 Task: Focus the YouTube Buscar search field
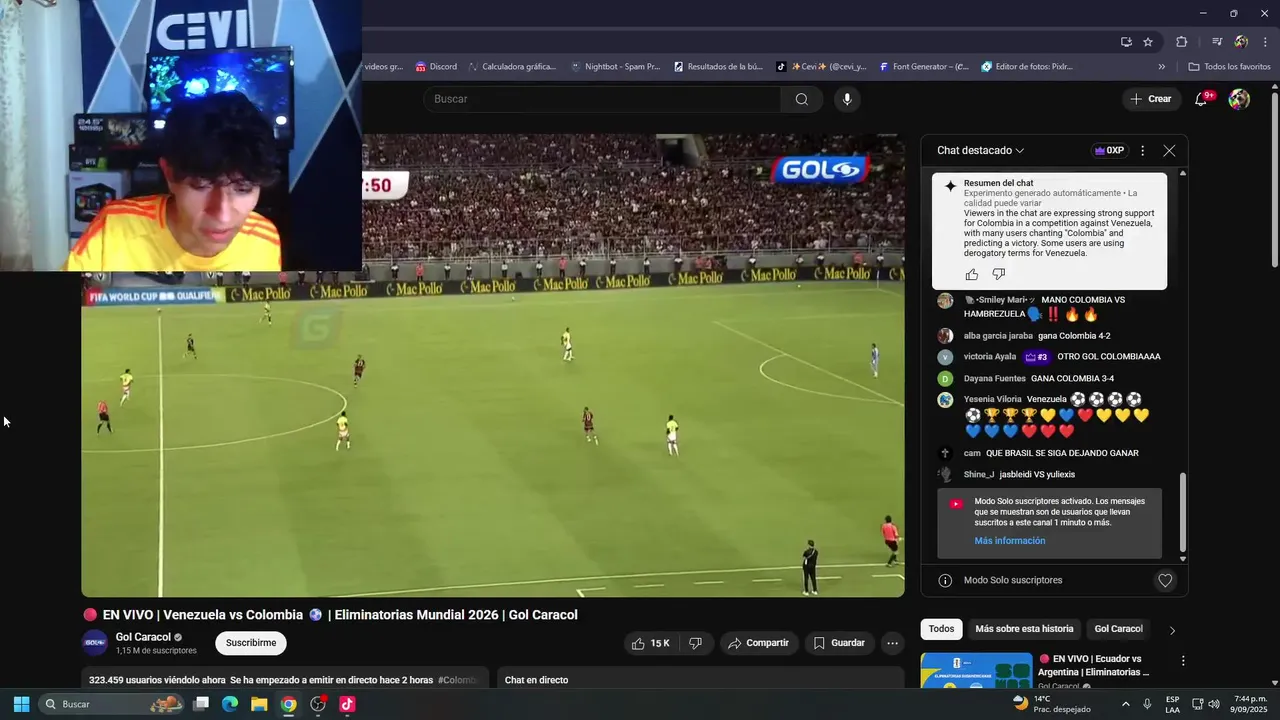(602, 99)
